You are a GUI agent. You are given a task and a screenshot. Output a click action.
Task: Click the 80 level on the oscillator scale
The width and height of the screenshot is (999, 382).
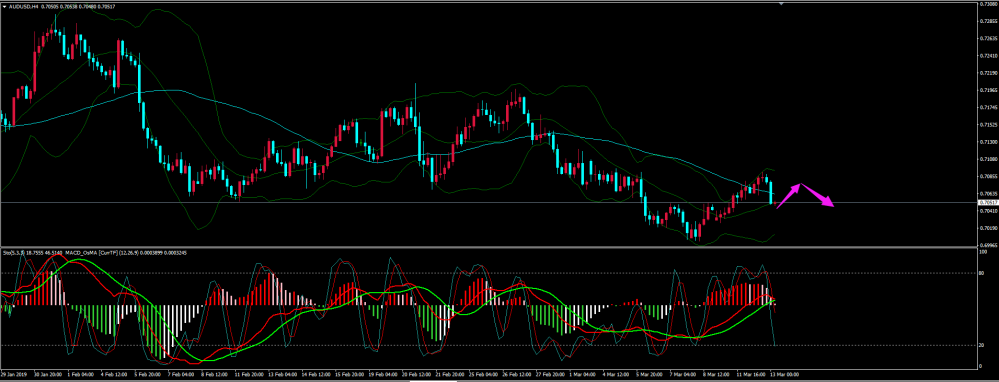(x=981, y=273)
